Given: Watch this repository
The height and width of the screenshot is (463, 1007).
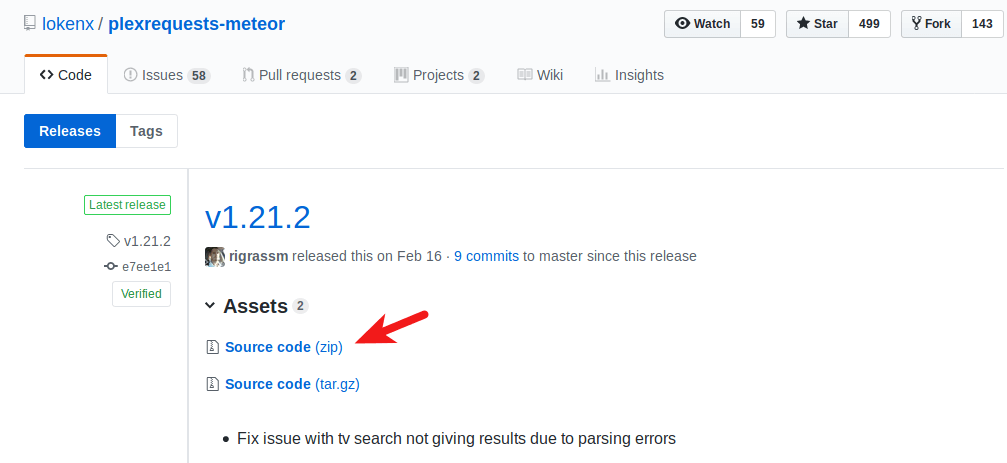Looking at the screenshot, I should [703, 24].
